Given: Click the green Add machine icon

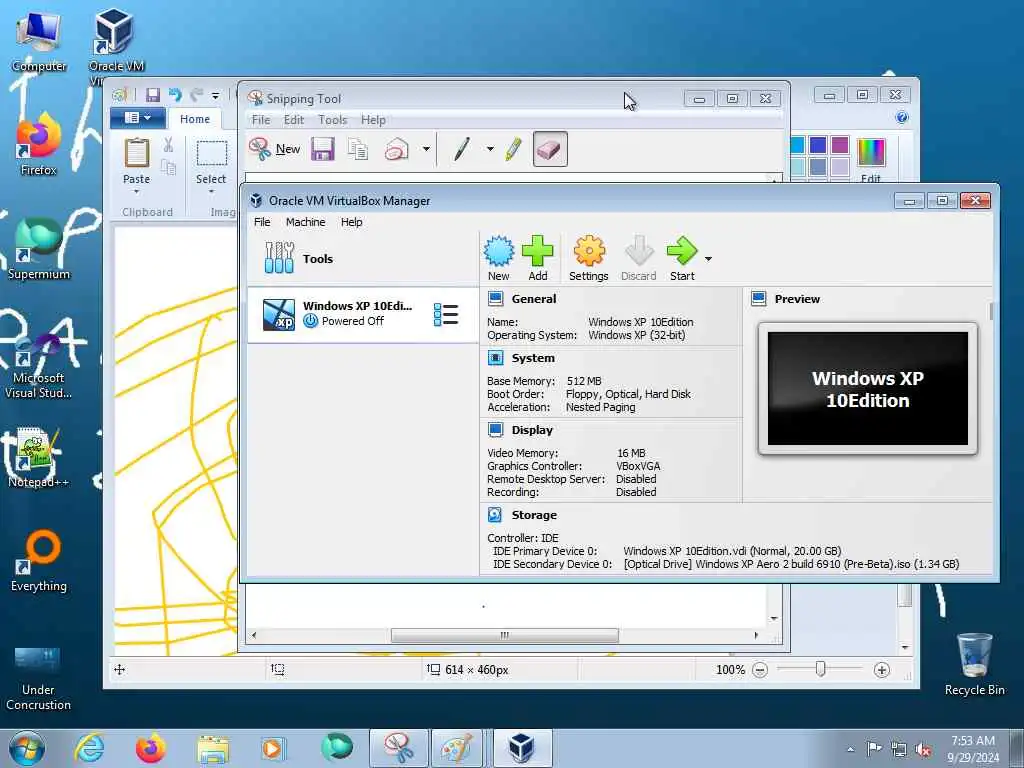Looking at the screenshot, I should (537, 258).
